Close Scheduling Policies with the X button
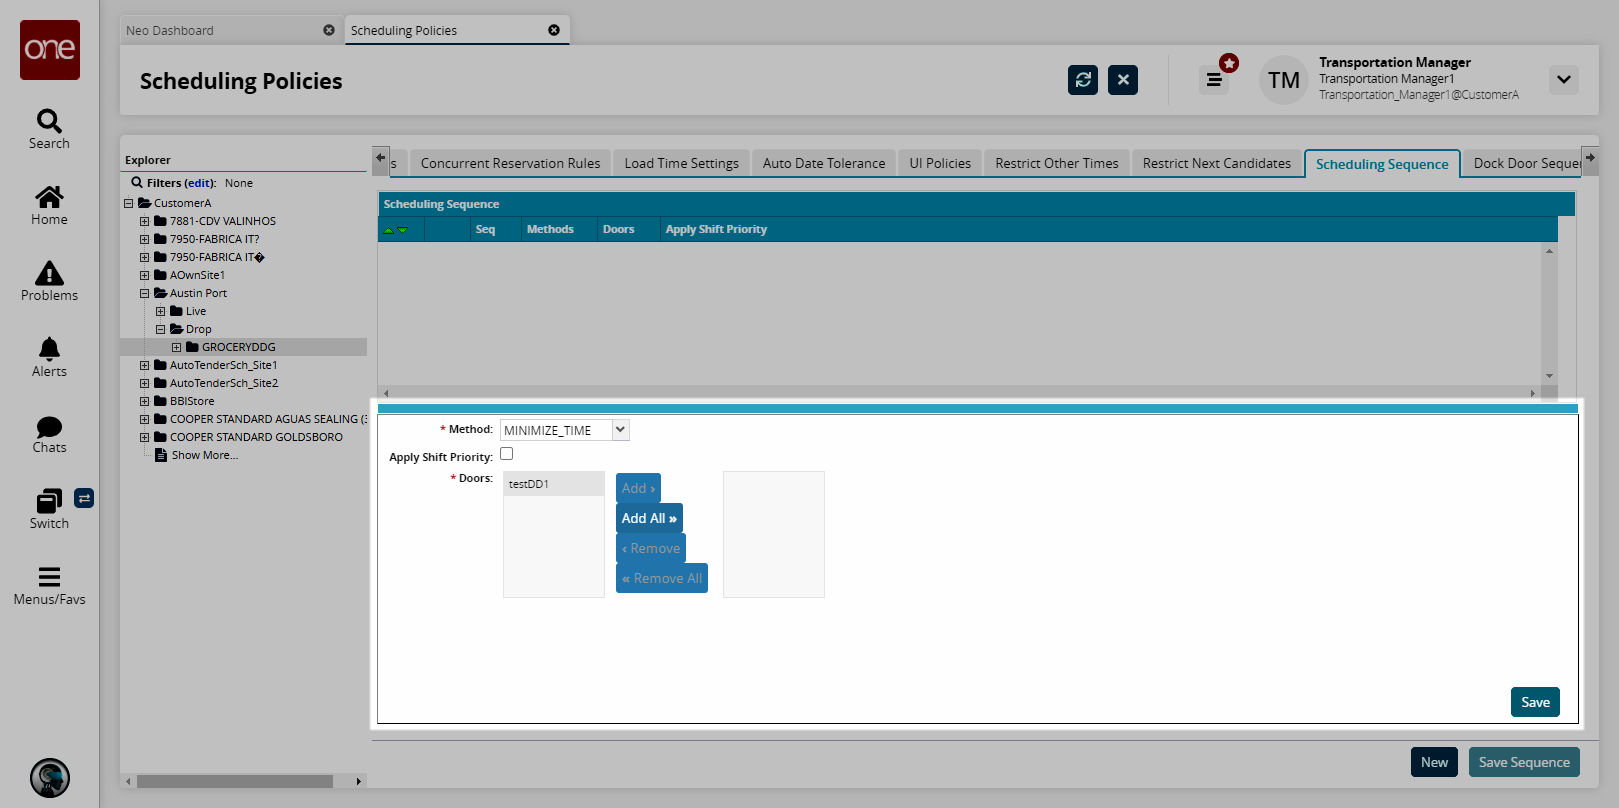Screen dimensions: 1619x808 [1123, 80]
